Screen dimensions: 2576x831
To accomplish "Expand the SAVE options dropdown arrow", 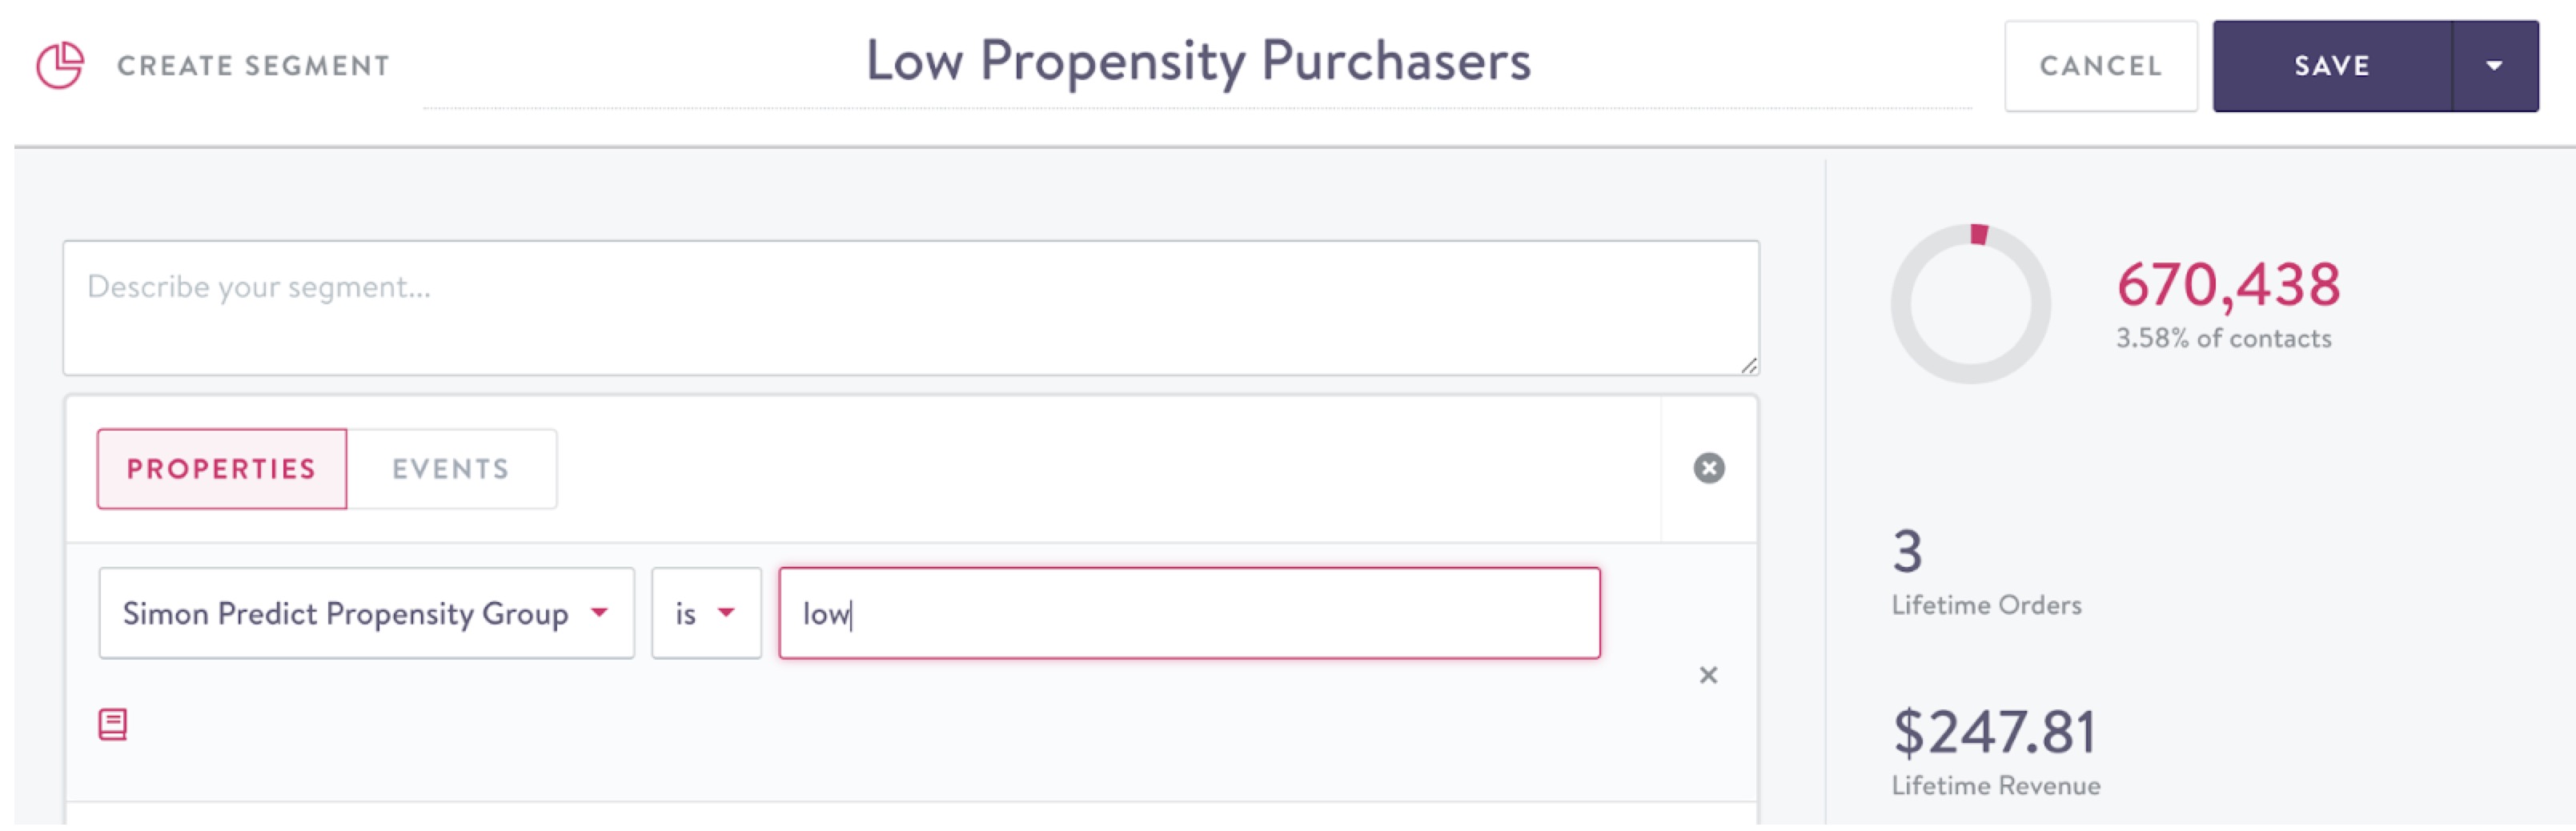I will (x=2494, y=66).
